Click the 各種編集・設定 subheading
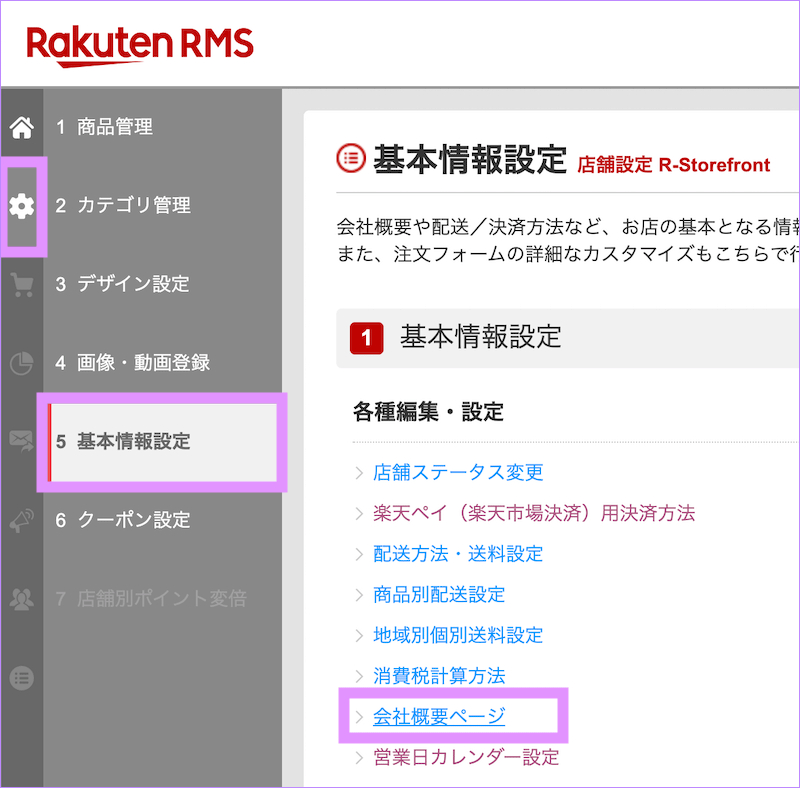800x788 pixels. 428,412
